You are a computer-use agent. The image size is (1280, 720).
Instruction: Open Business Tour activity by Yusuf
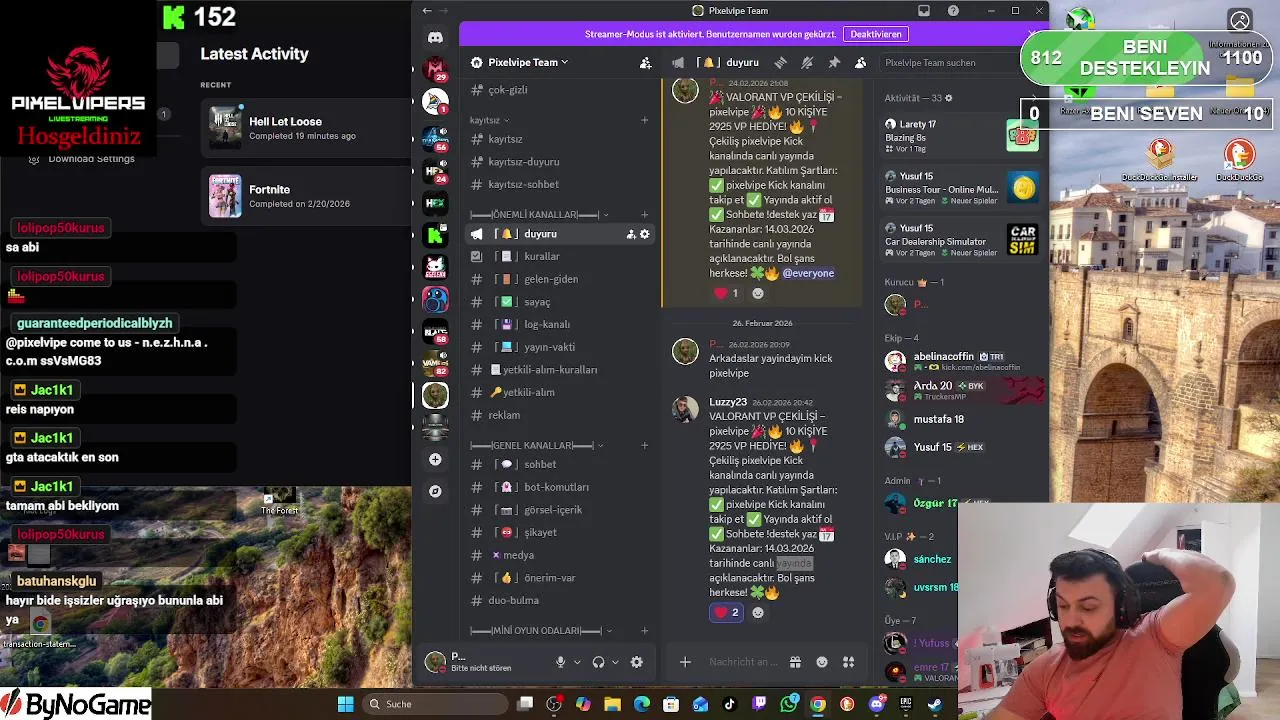(961, 187)
